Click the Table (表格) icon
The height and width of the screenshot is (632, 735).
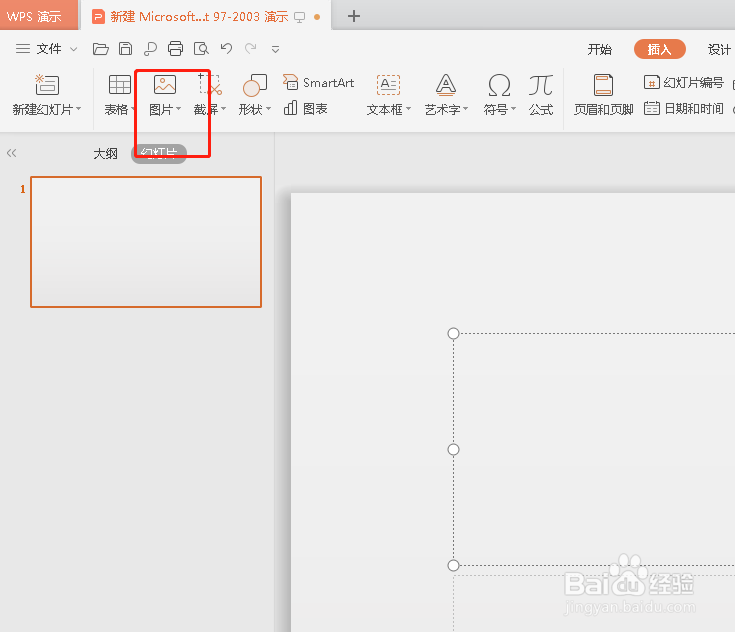[120, 85]
